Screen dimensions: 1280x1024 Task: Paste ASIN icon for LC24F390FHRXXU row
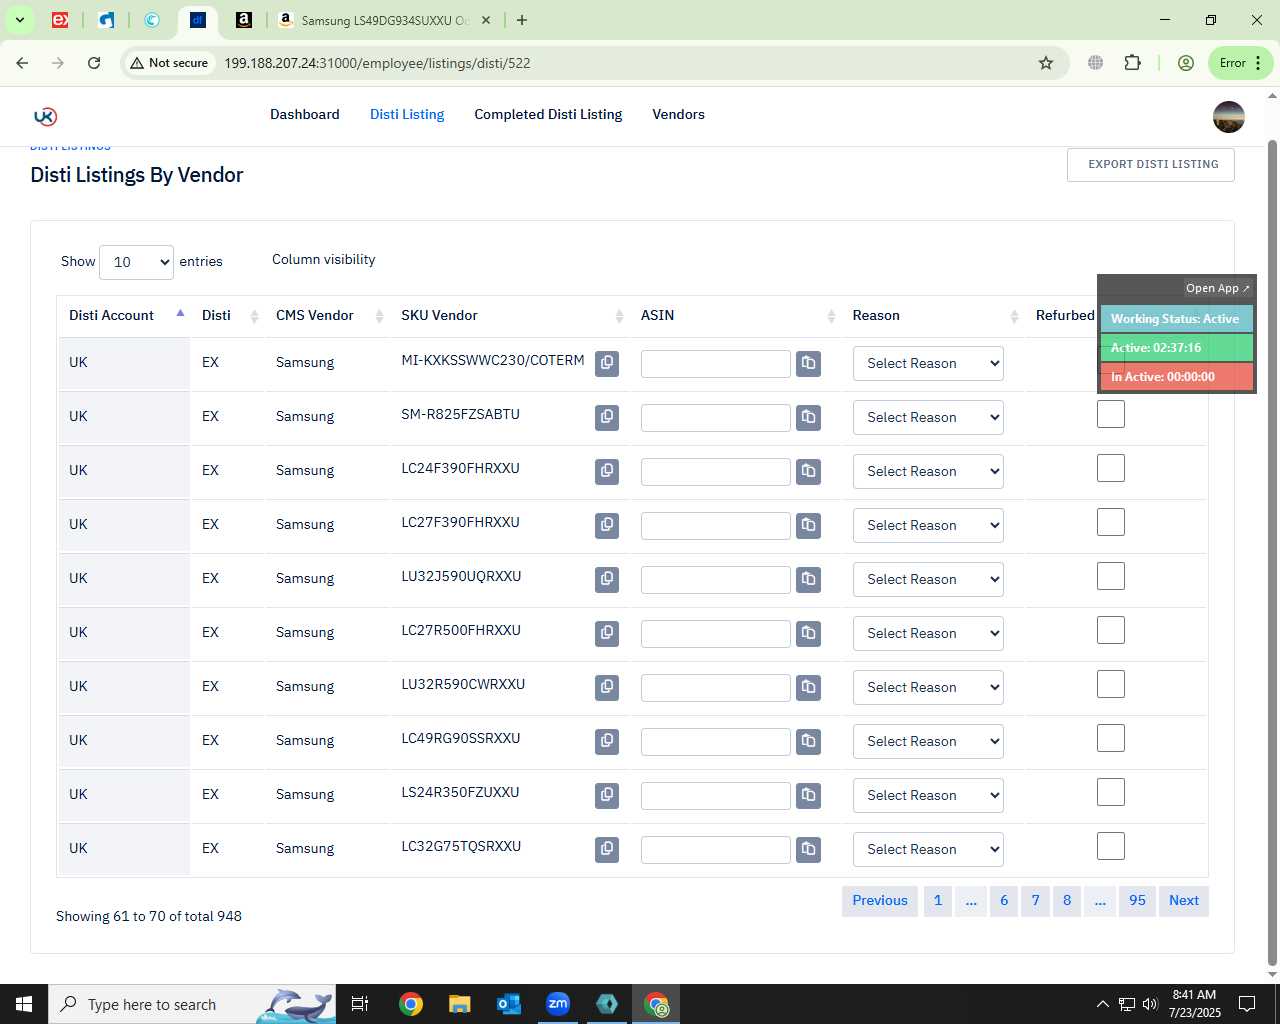point(809,471)
